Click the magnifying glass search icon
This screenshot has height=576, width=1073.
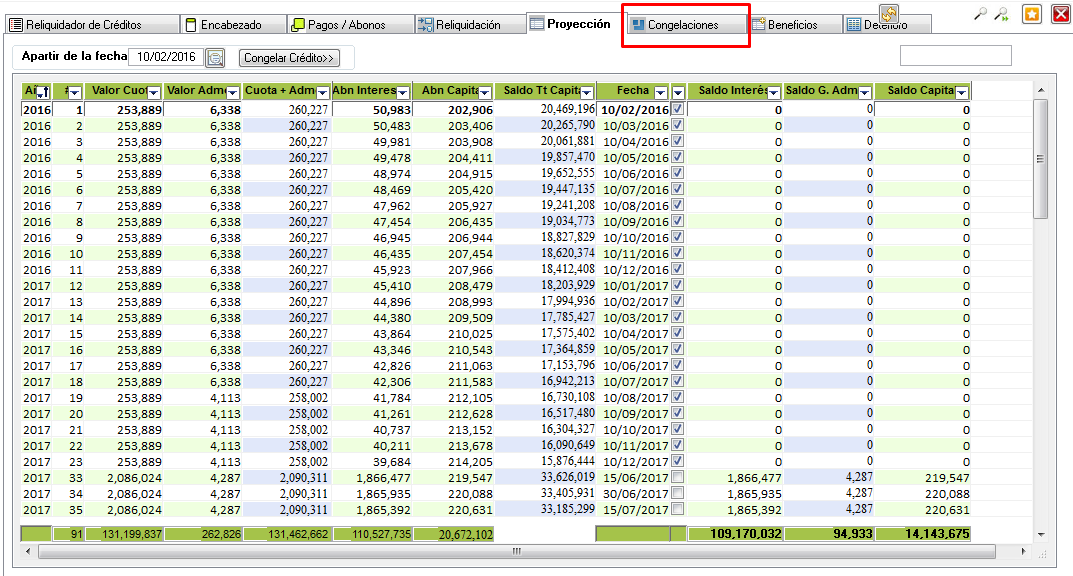coord(980,14)
